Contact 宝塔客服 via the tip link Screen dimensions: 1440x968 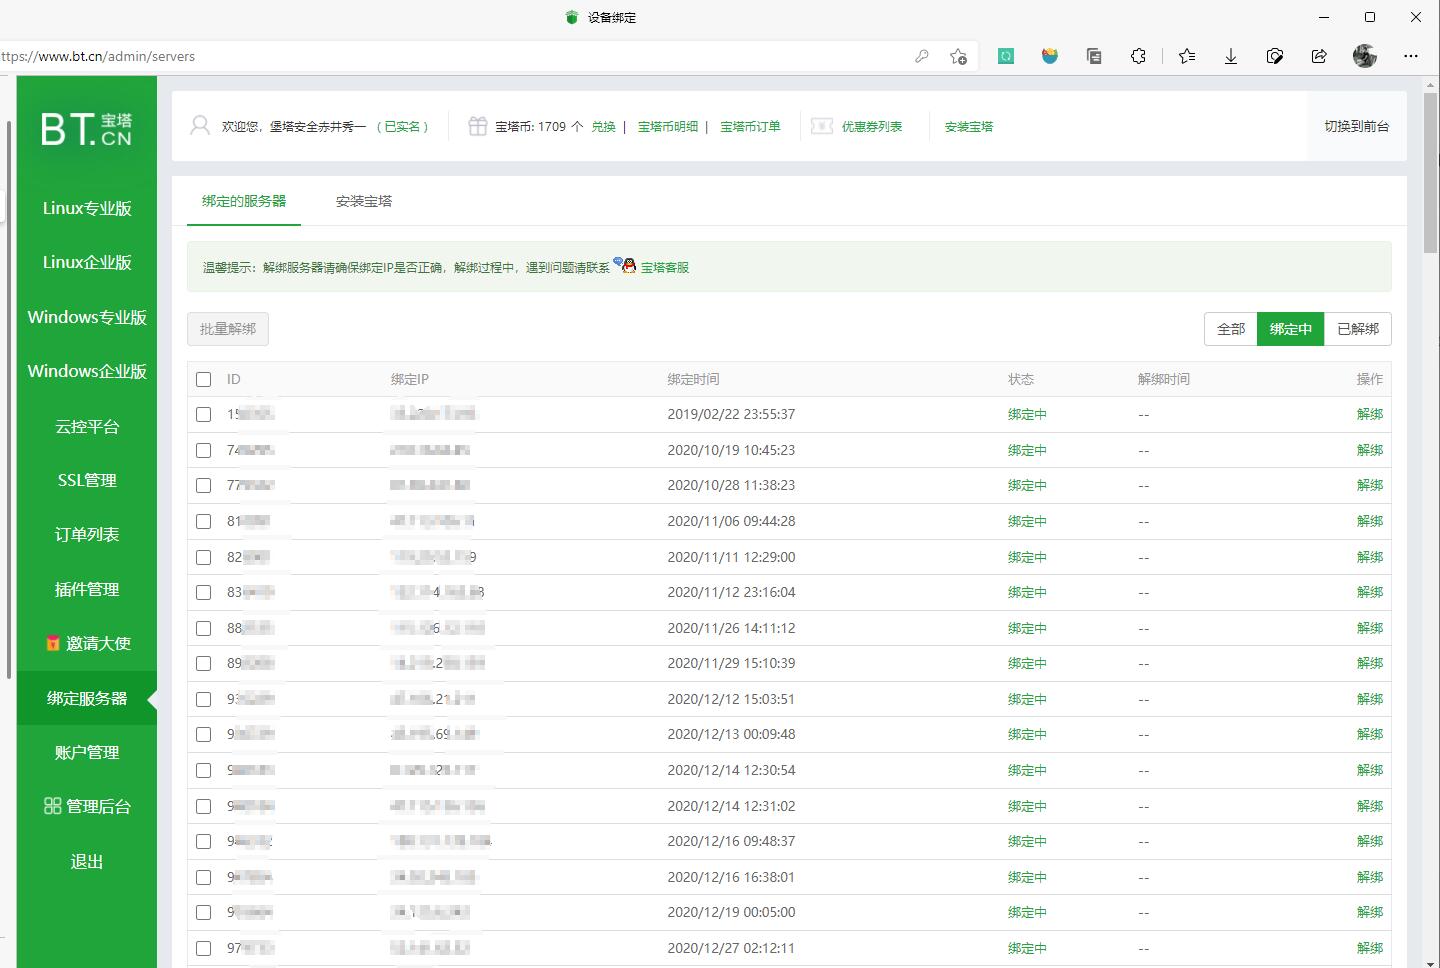665,267
